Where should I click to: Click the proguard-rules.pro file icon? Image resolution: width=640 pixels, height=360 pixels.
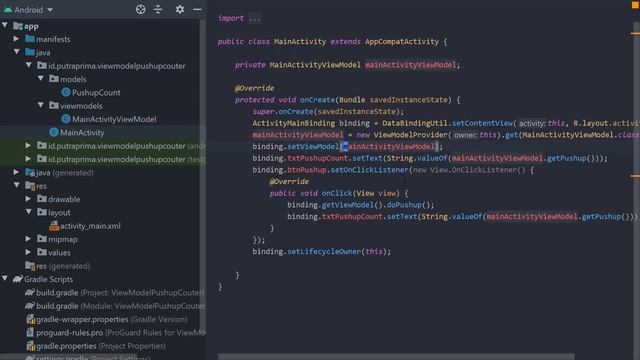point(30,333)
